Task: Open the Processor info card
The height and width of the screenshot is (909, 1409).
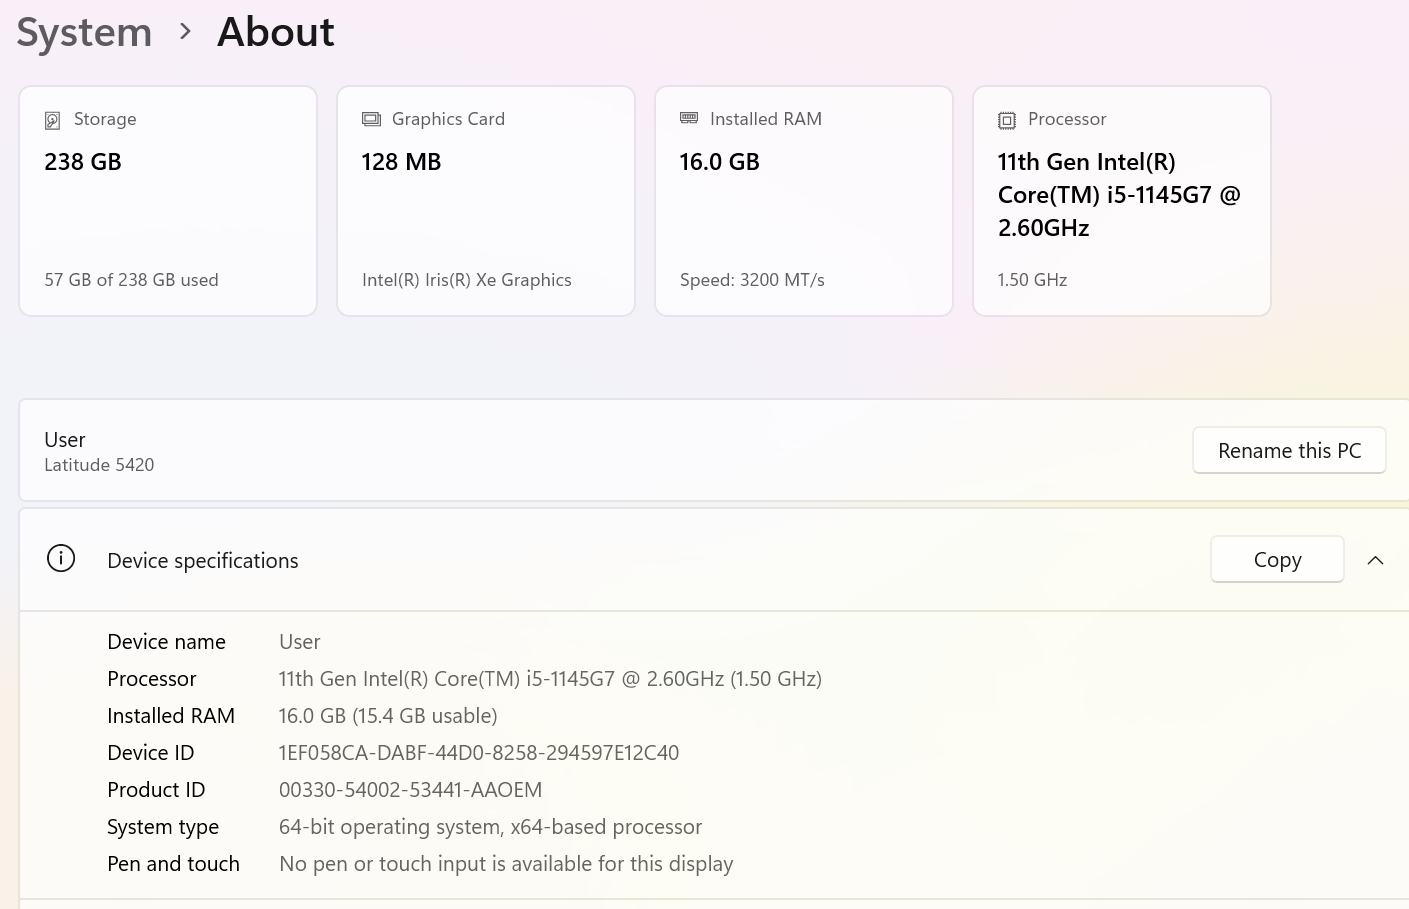Action: point(1122,201)
